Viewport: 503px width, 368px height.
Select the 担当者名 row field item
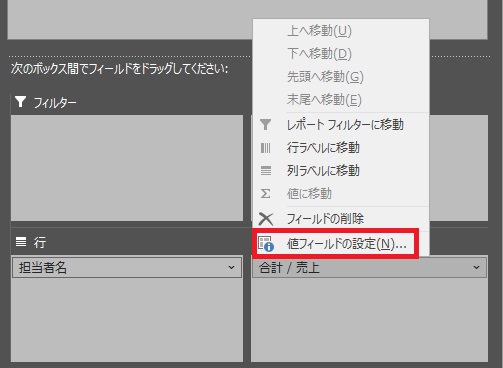pyautogui.click(x=127, y=267)
